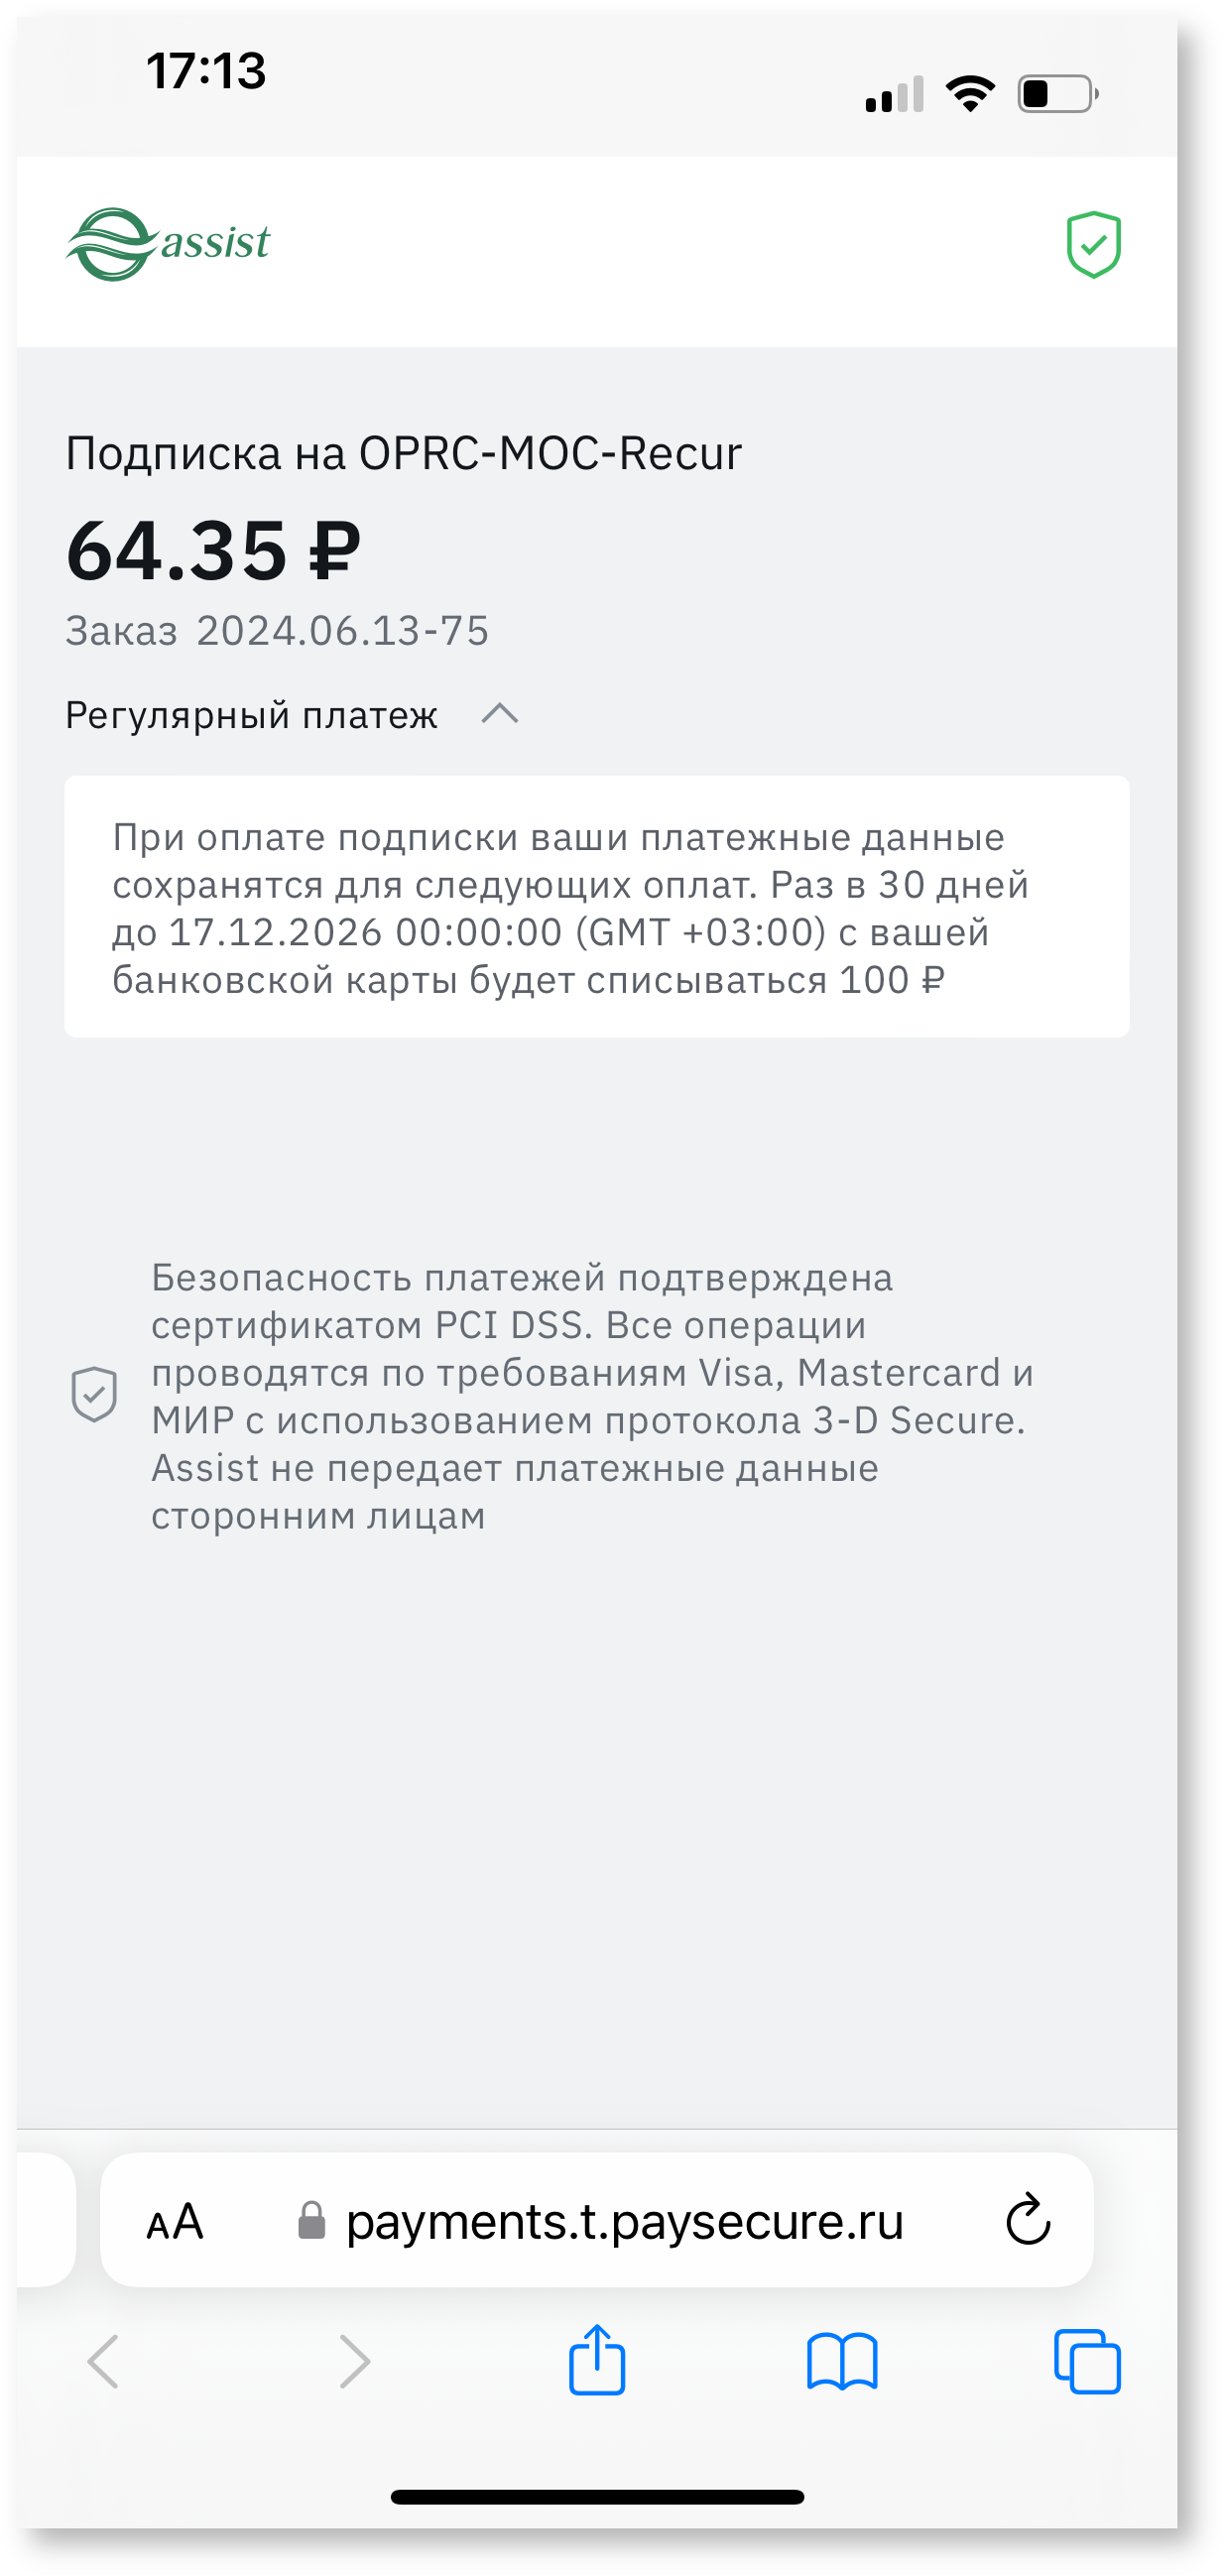
Task: Go back to the previous page
Action: pos(103,2361)
